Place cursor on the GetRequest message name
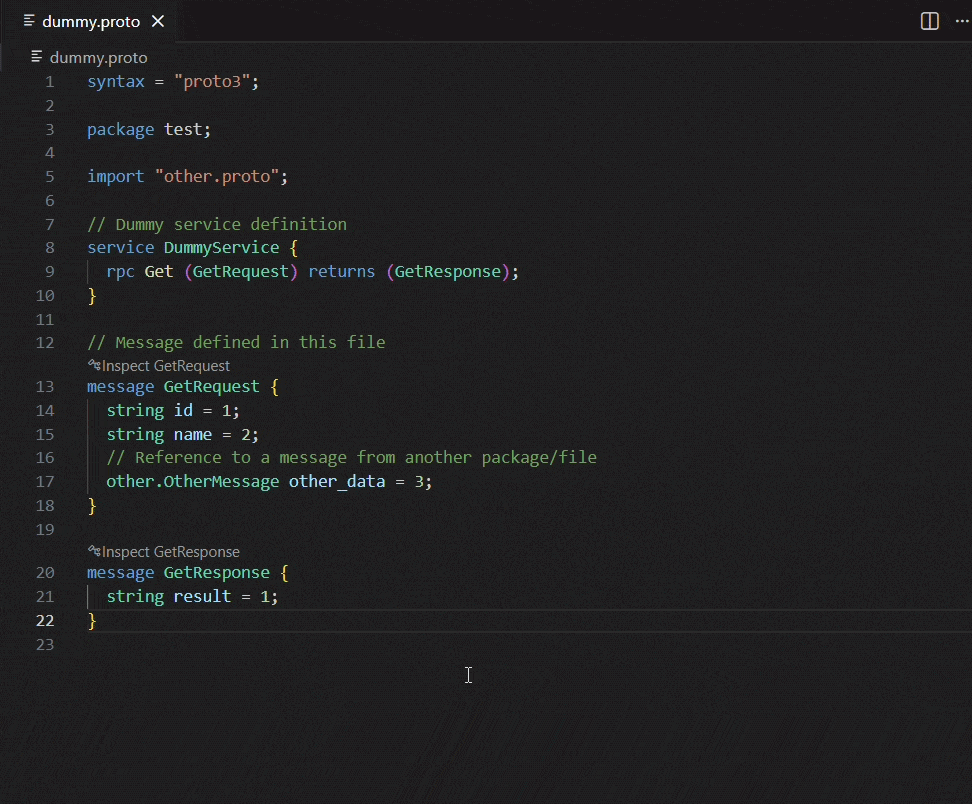Image resolution: width=972 pixels, height=804 pixels. (x=212, y=386)
